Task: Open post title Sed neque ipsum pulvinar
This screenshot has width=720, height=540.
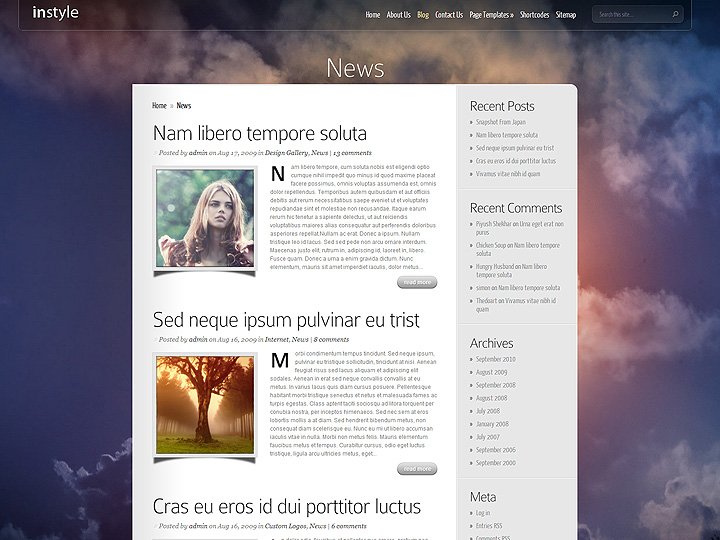Action: coord(286,320)
